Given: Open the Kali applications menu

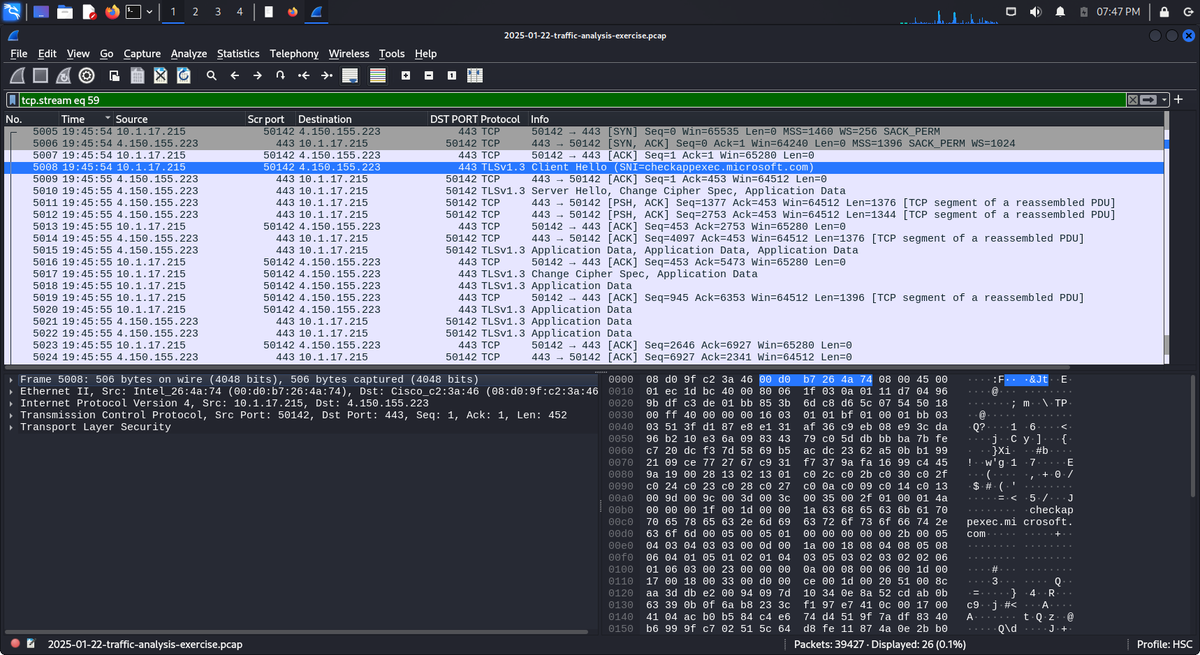Looking at the screenshot, I should point(12,12).
